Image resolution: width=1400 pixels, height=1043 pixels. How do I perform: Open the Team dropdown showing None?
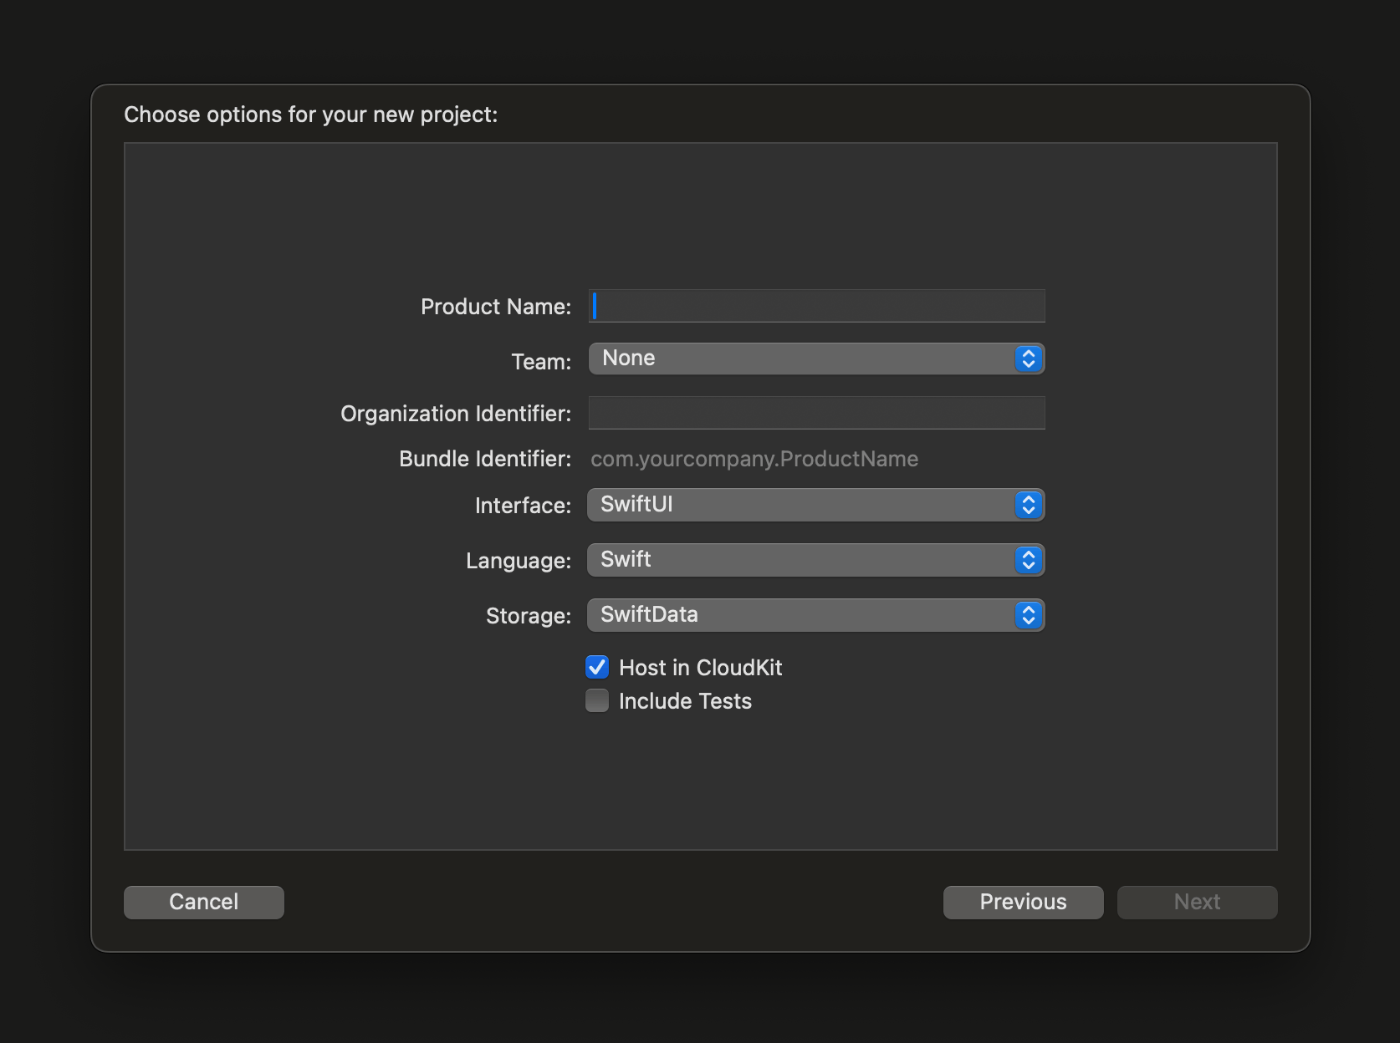pos(816,359)
